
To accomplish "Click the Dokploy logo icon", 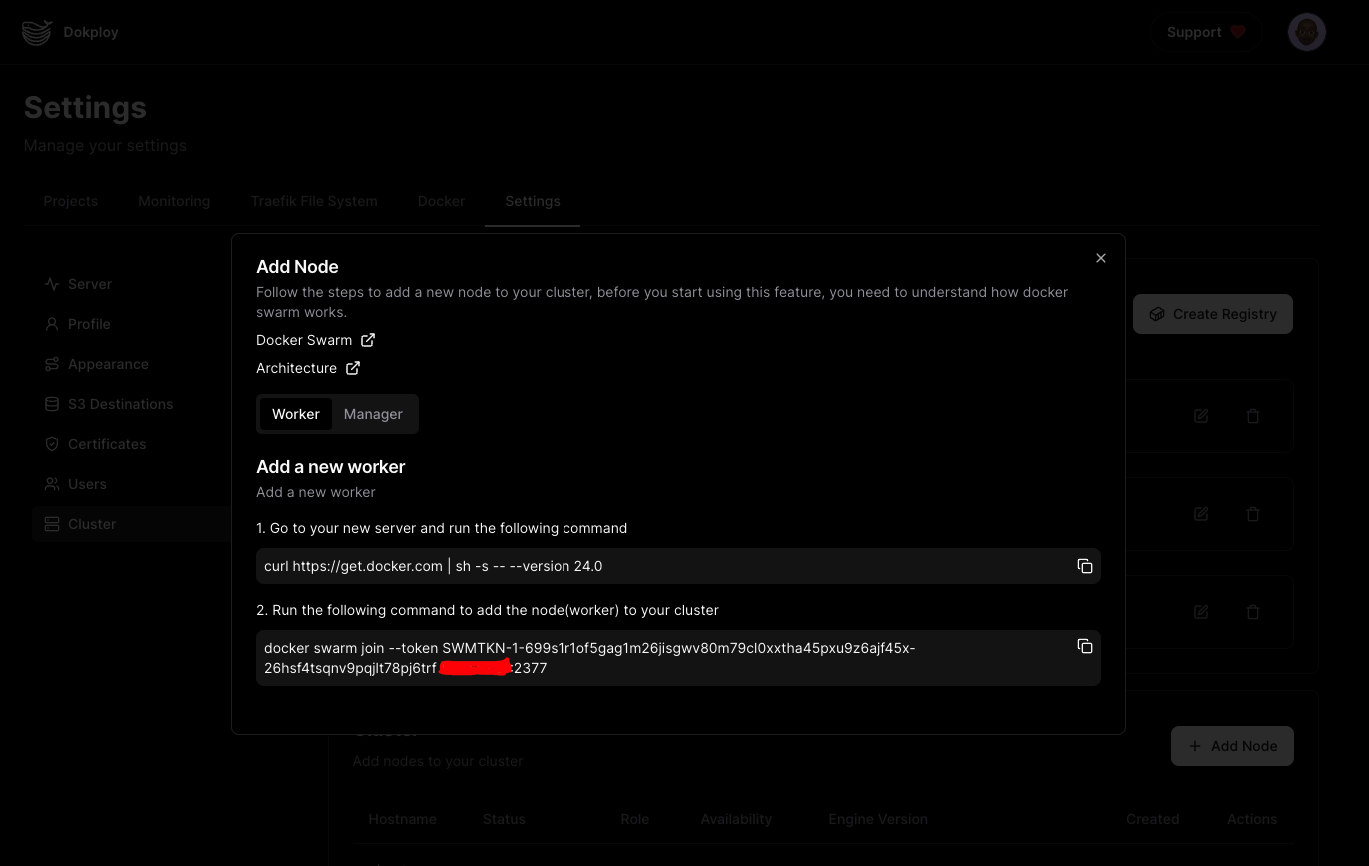I will point(37,32).
